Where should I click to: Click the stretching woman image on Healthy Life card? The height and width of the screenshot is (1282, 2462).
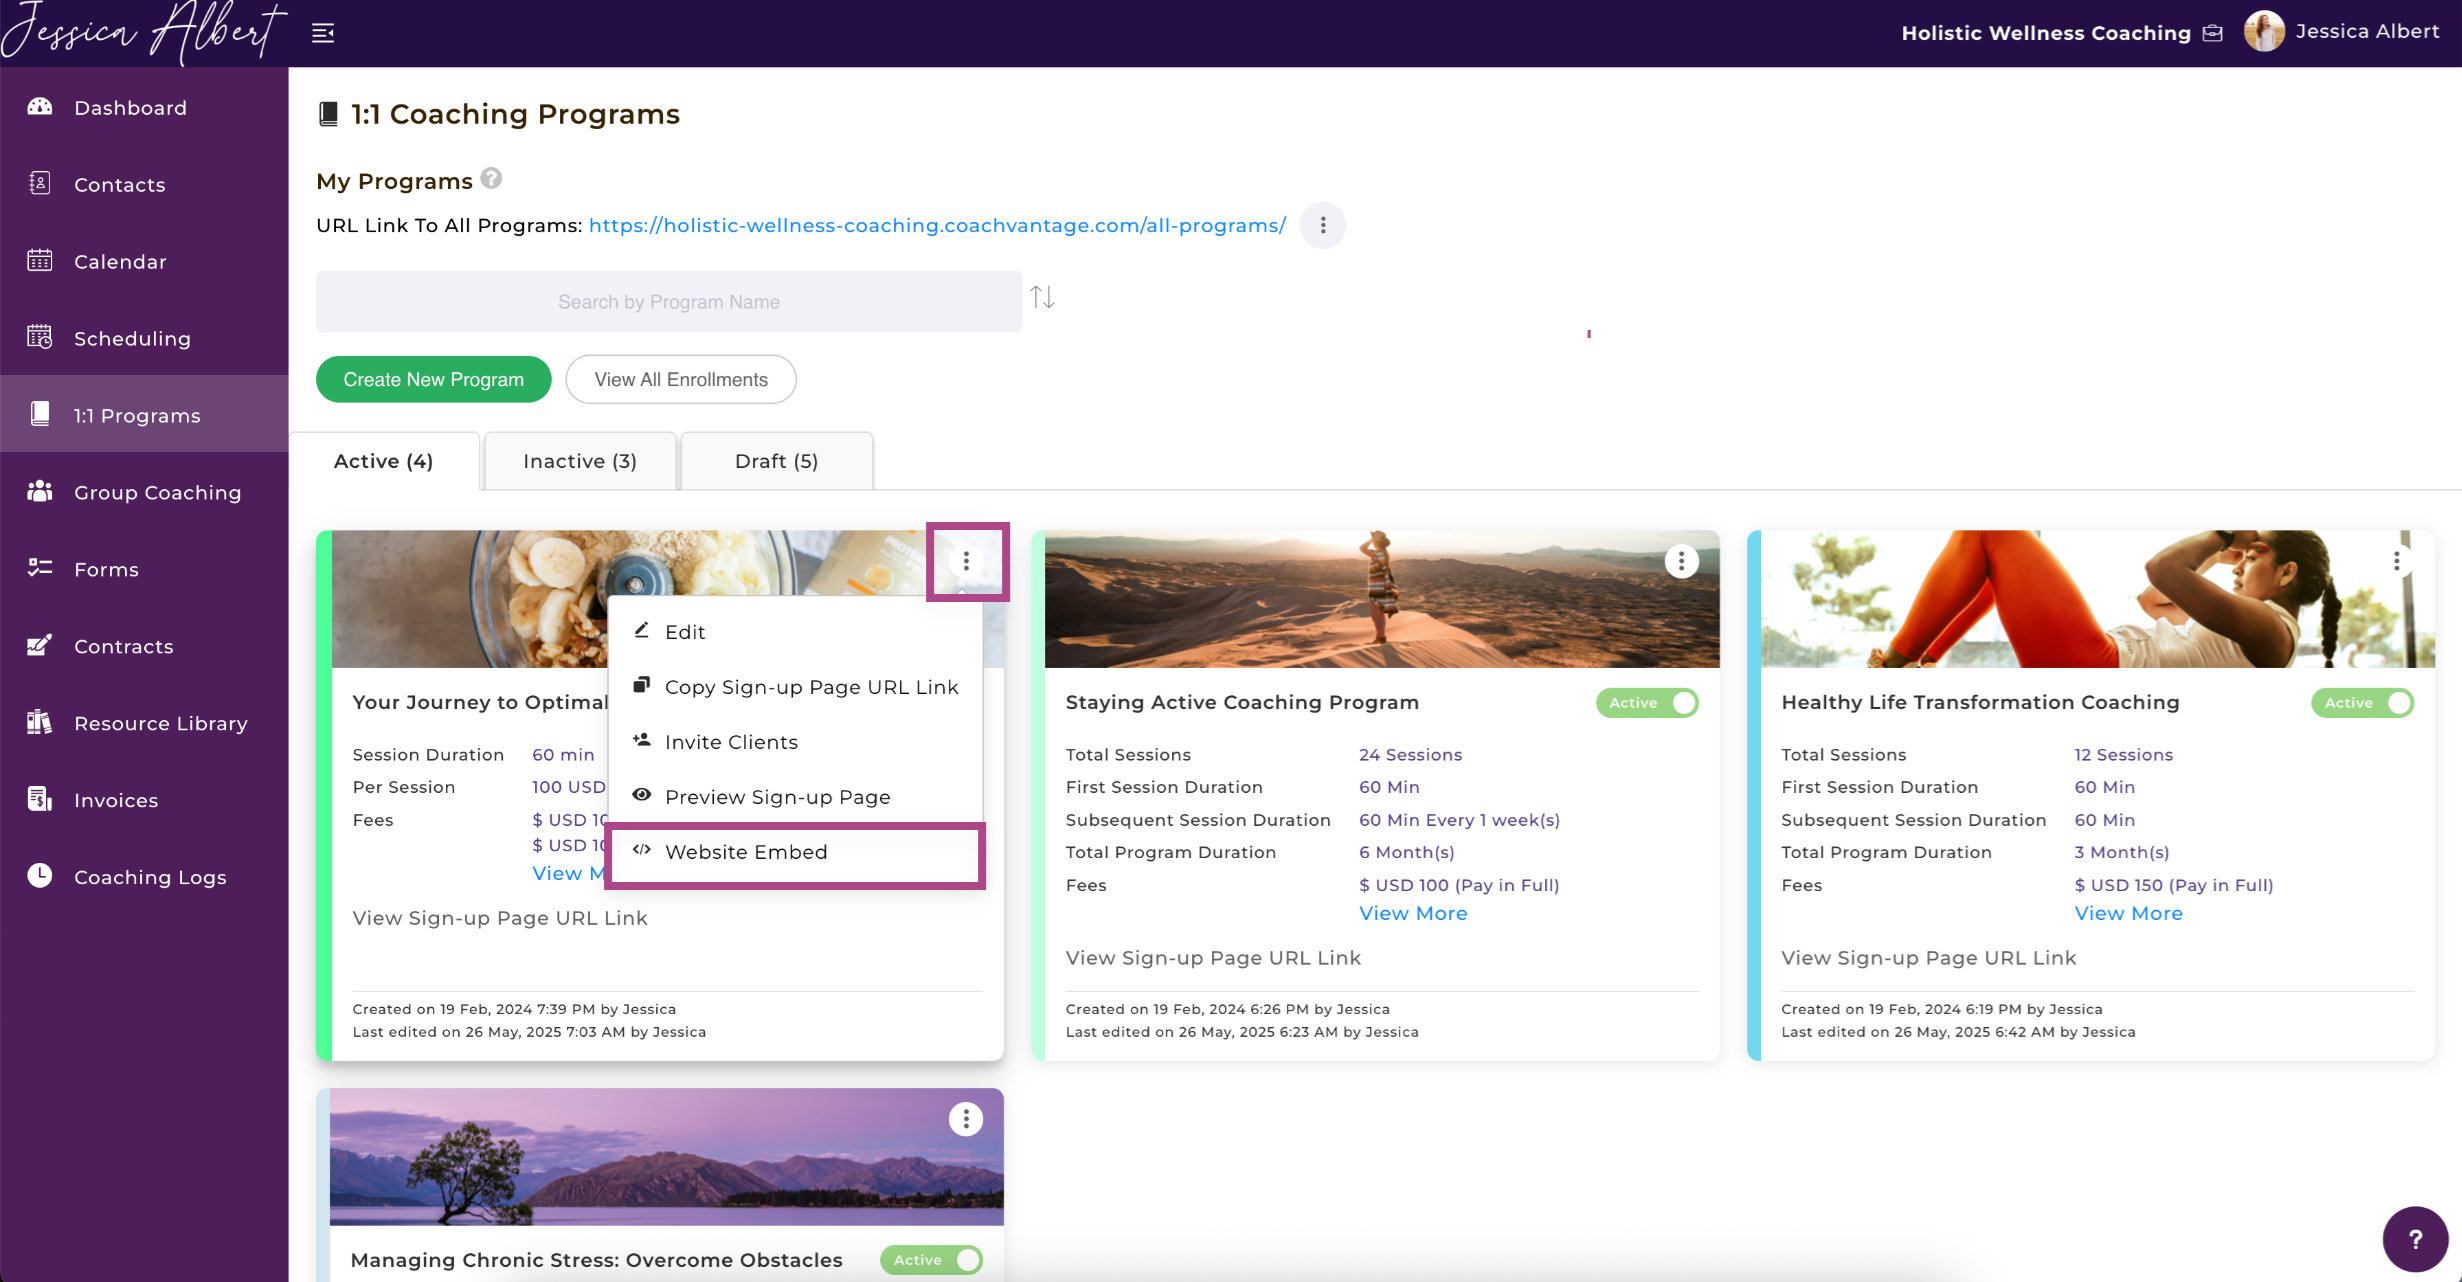(x=2097, y=599)
